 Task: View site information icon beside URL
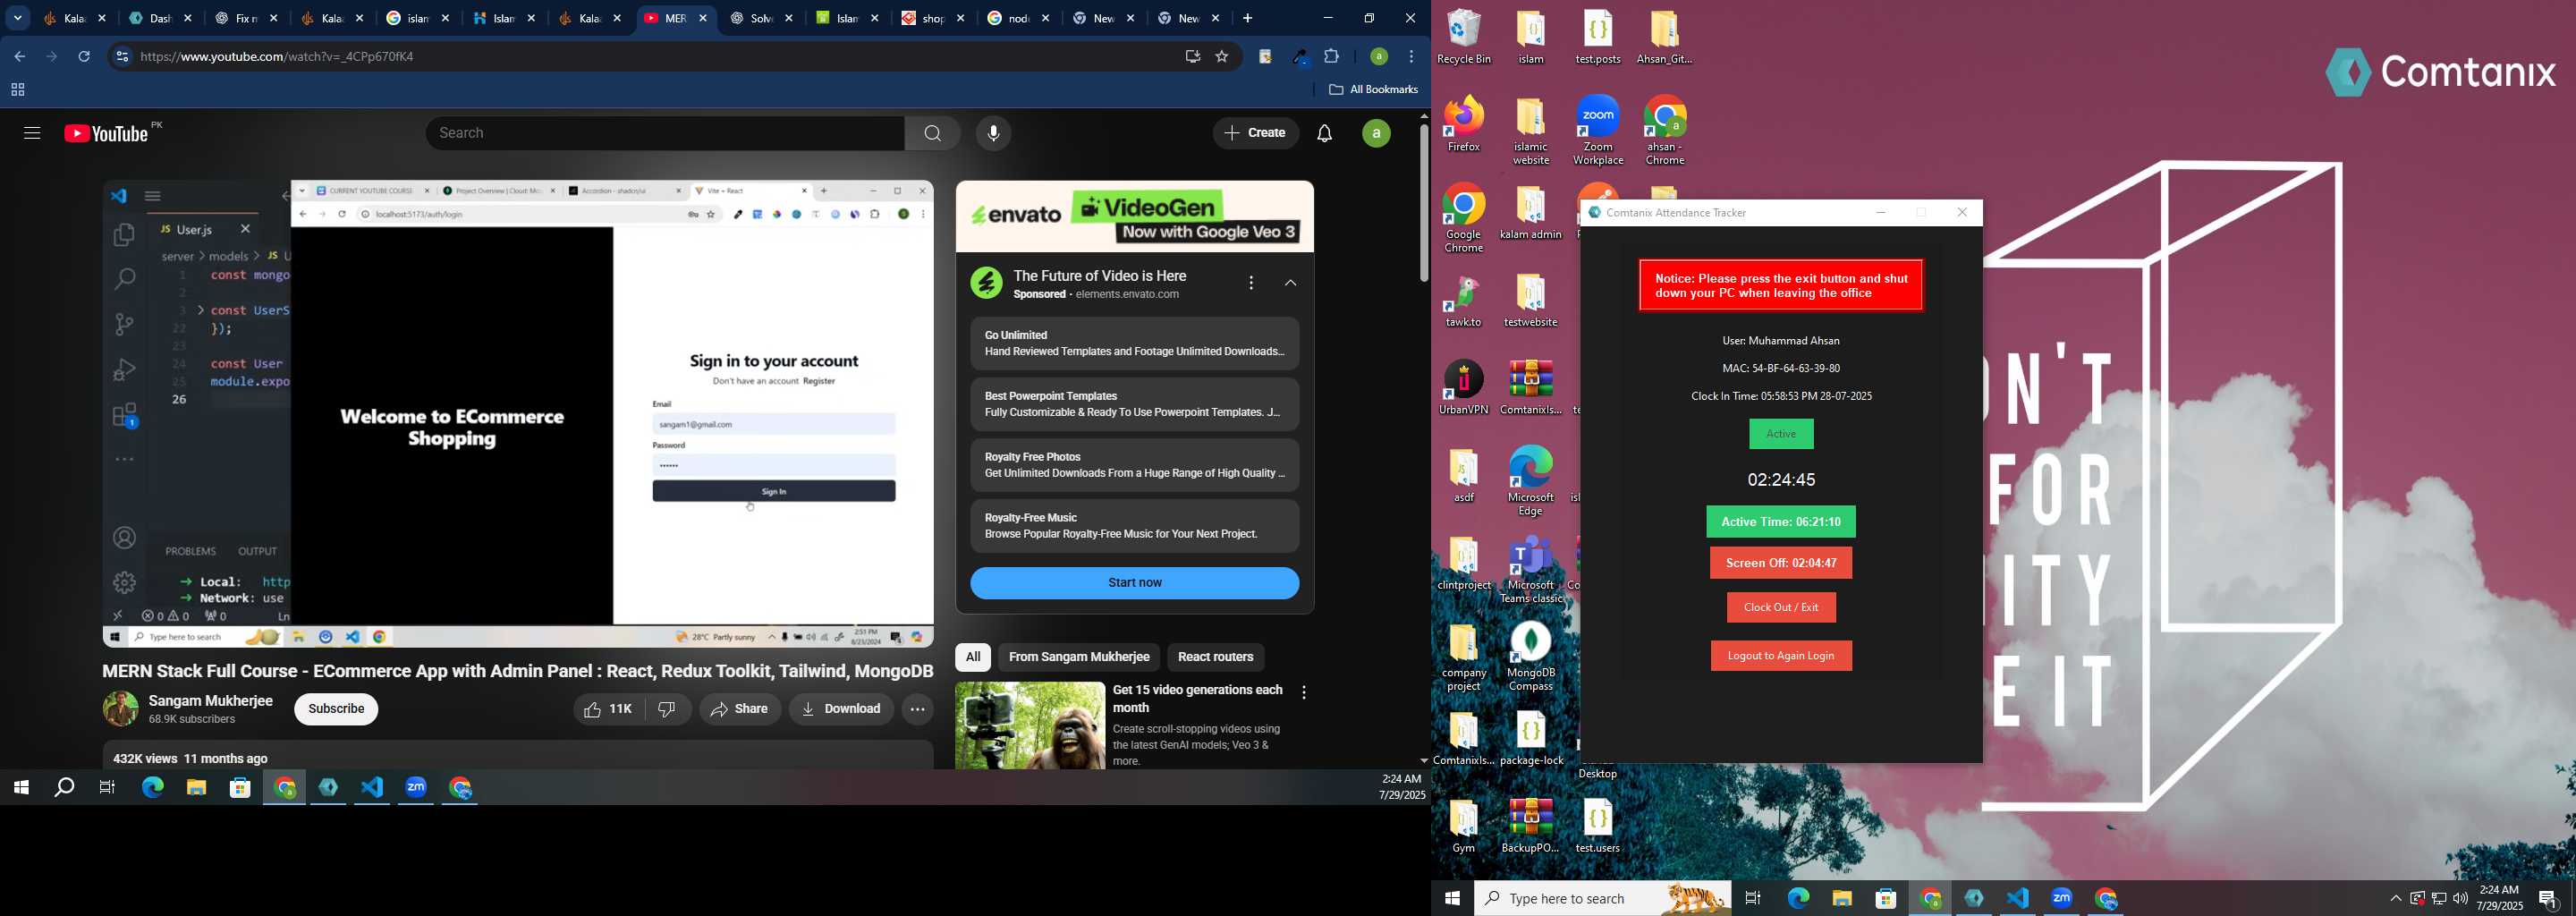coord(121,57)
